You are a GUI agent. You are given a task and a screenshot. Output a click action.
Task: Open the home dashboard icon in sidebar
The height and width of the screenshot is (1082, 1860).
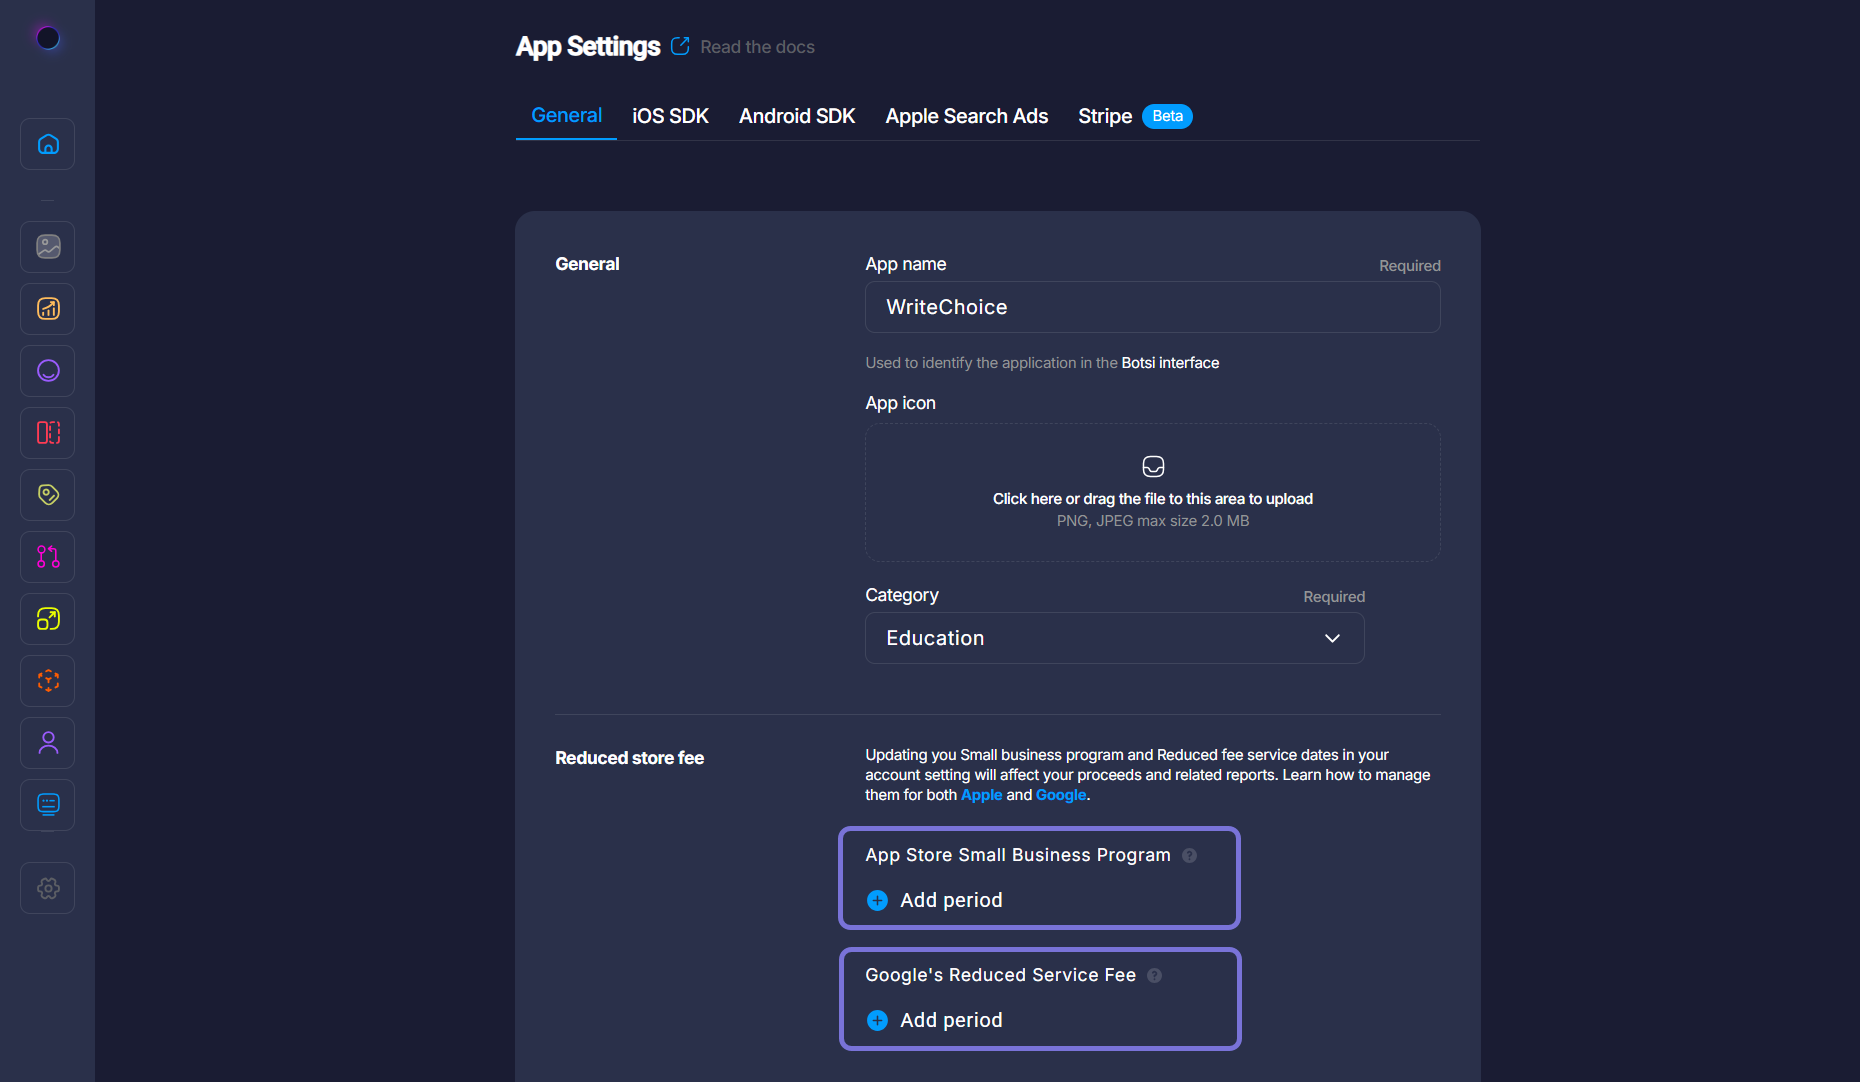tap(48, 144)
